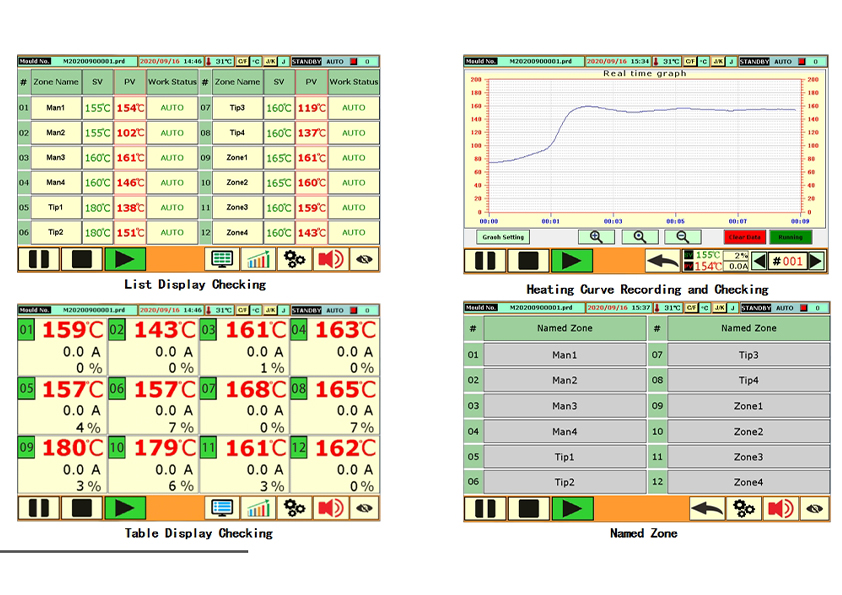Click back arrow in Heating Curve panel
Screen dimensions: 842x595
pos(662,261)
